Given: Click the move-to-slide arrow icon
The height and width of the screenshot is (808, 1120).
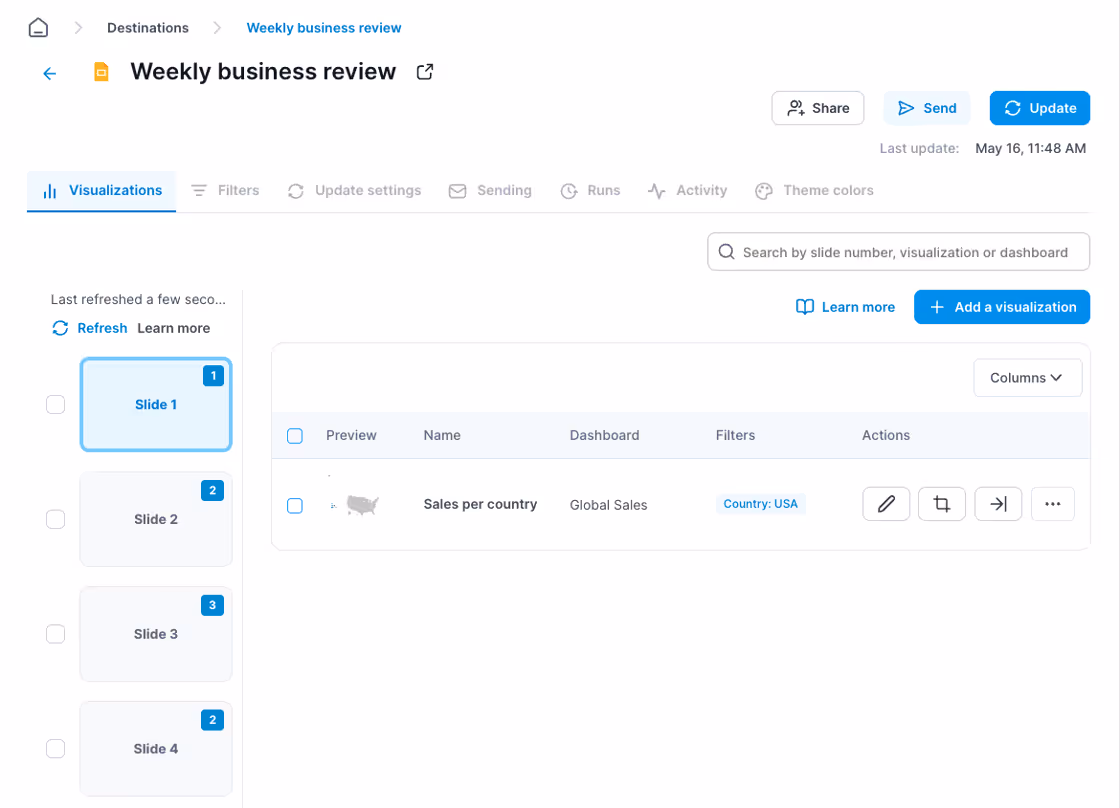Looking at the screenshot, I should tap(998, 504).
